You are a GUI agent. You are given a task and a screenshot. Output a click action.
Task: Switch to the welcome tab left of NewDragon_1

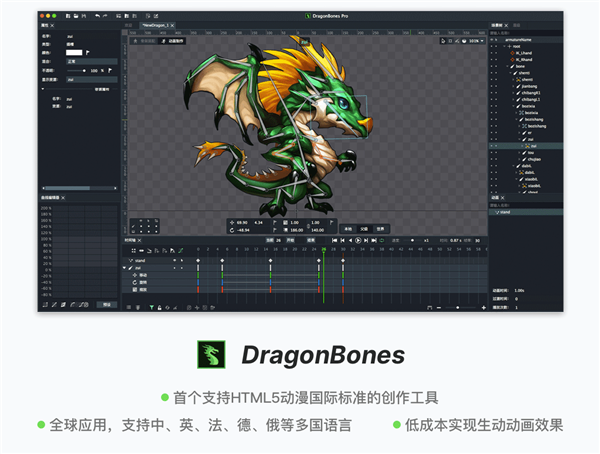click(x=129, y=25)
